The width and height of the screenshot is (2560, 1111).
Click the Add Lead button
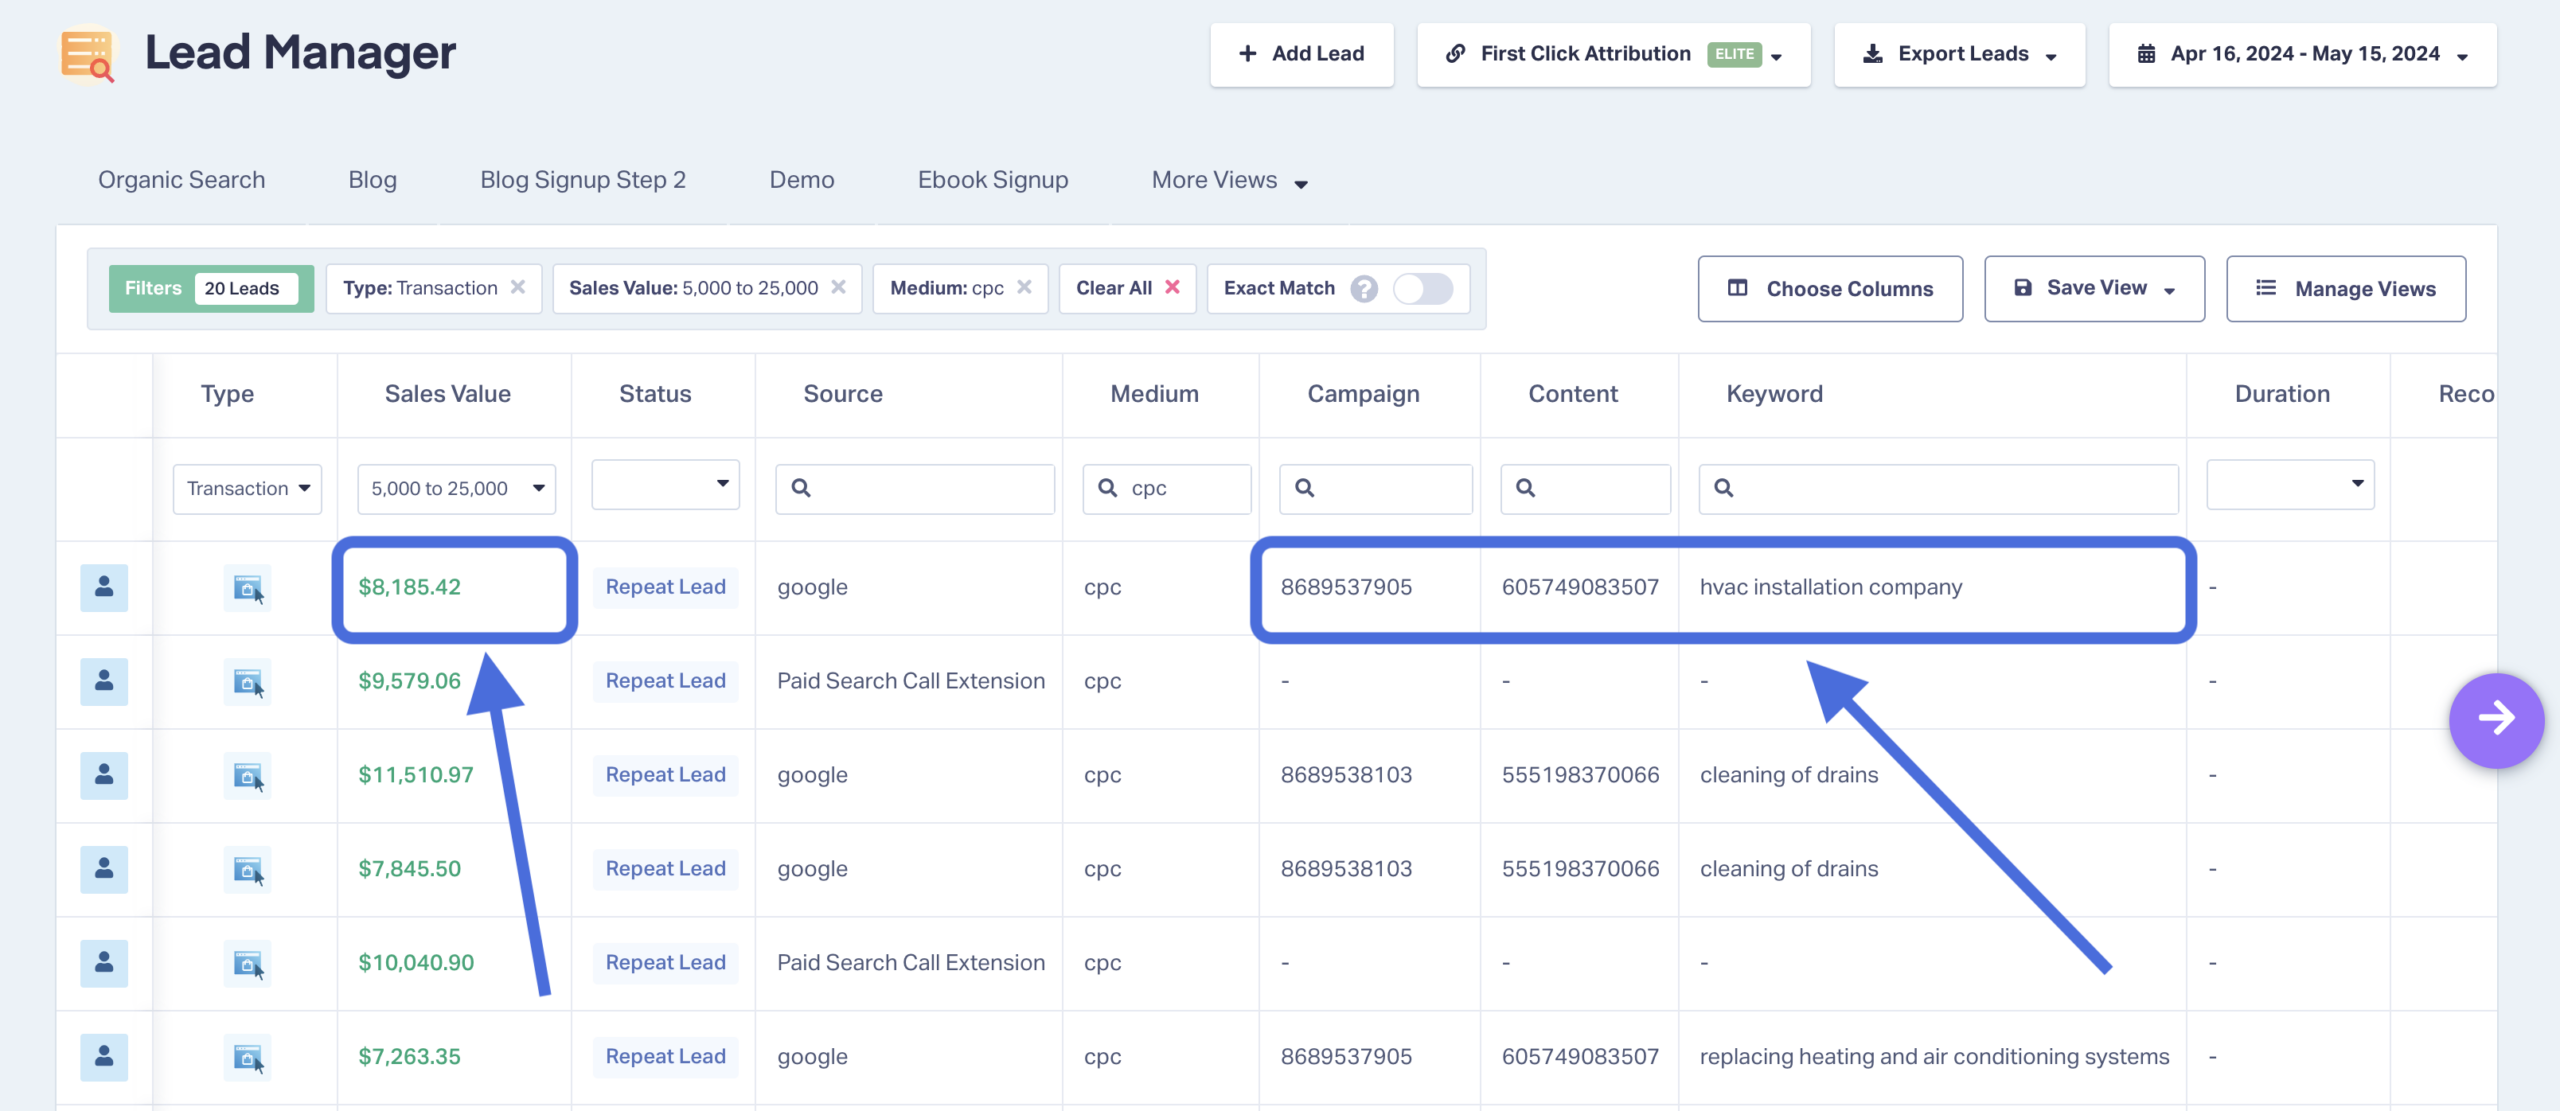click(x=1301, y=54)
